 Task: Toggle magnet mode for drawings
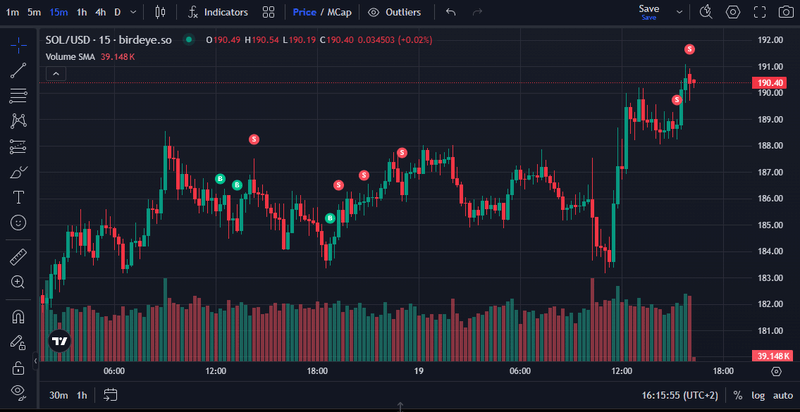point(18,317)
